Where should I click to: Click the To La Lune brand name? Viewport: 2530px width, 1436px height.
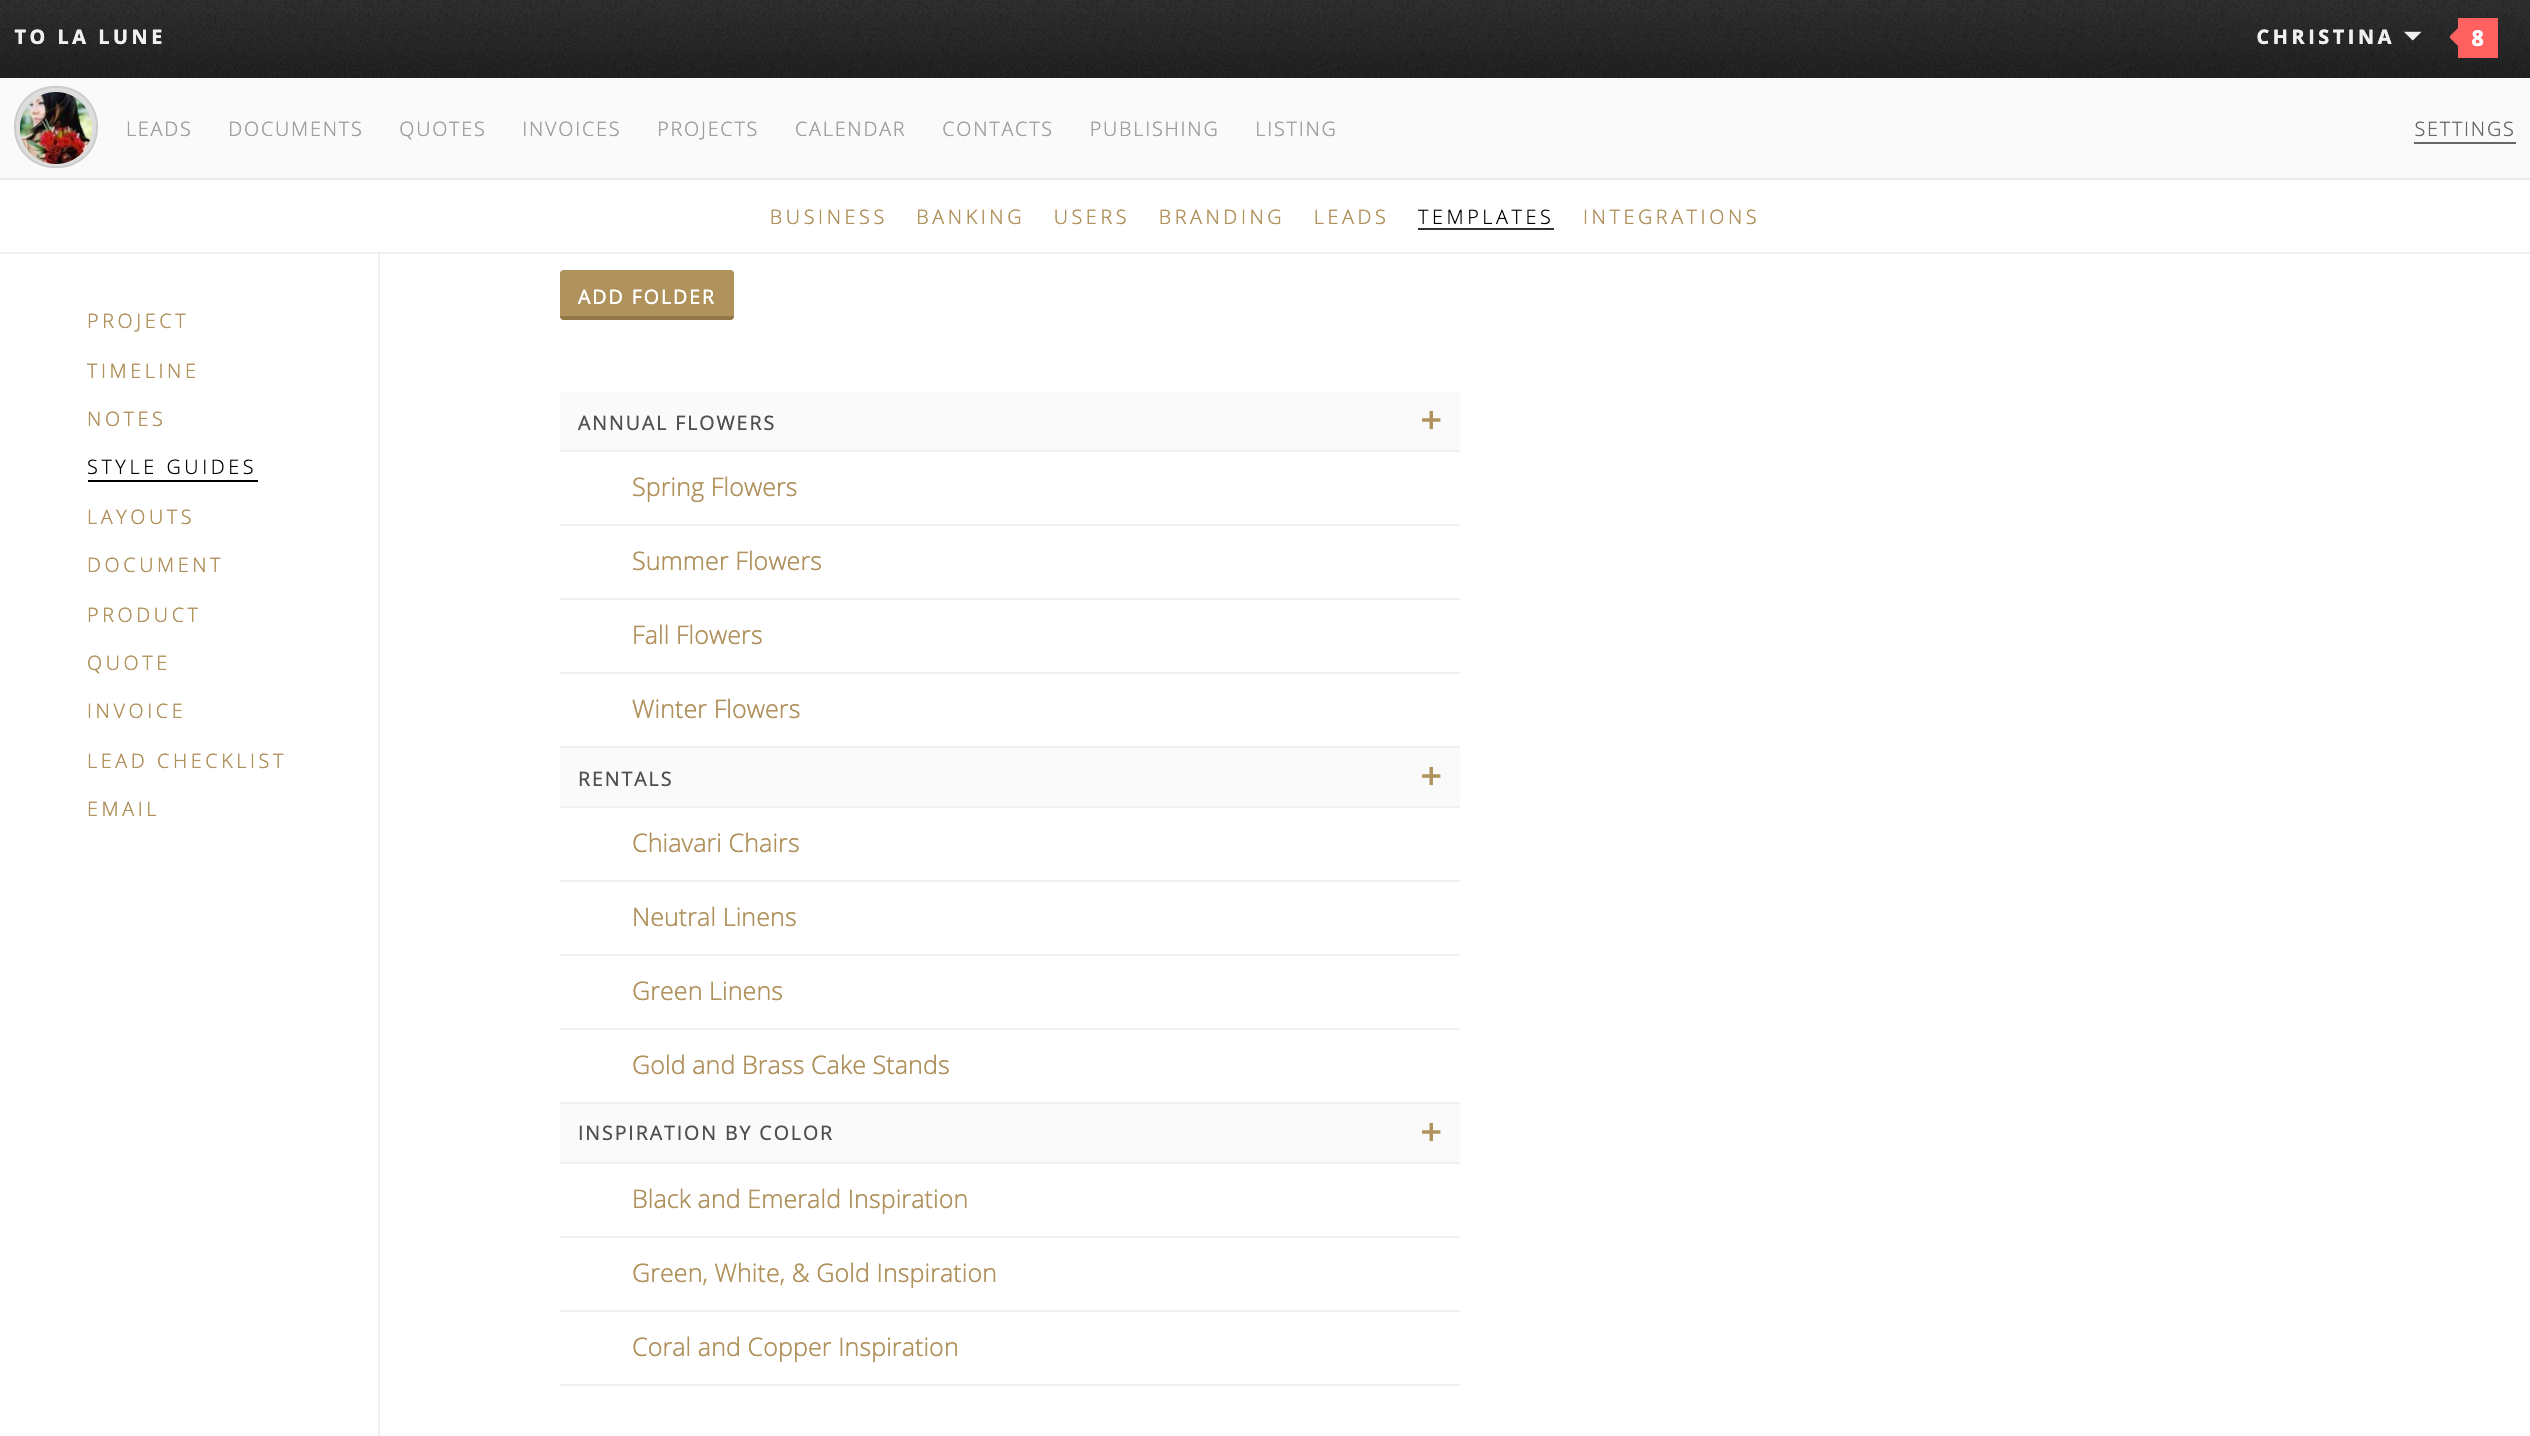click(x=89, y=37)
